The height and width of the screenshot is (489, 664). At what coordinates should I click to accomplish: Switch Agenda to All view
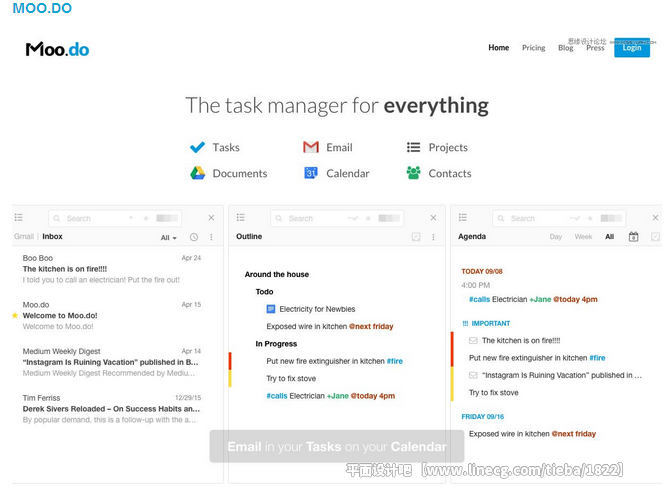pos(609,237)
